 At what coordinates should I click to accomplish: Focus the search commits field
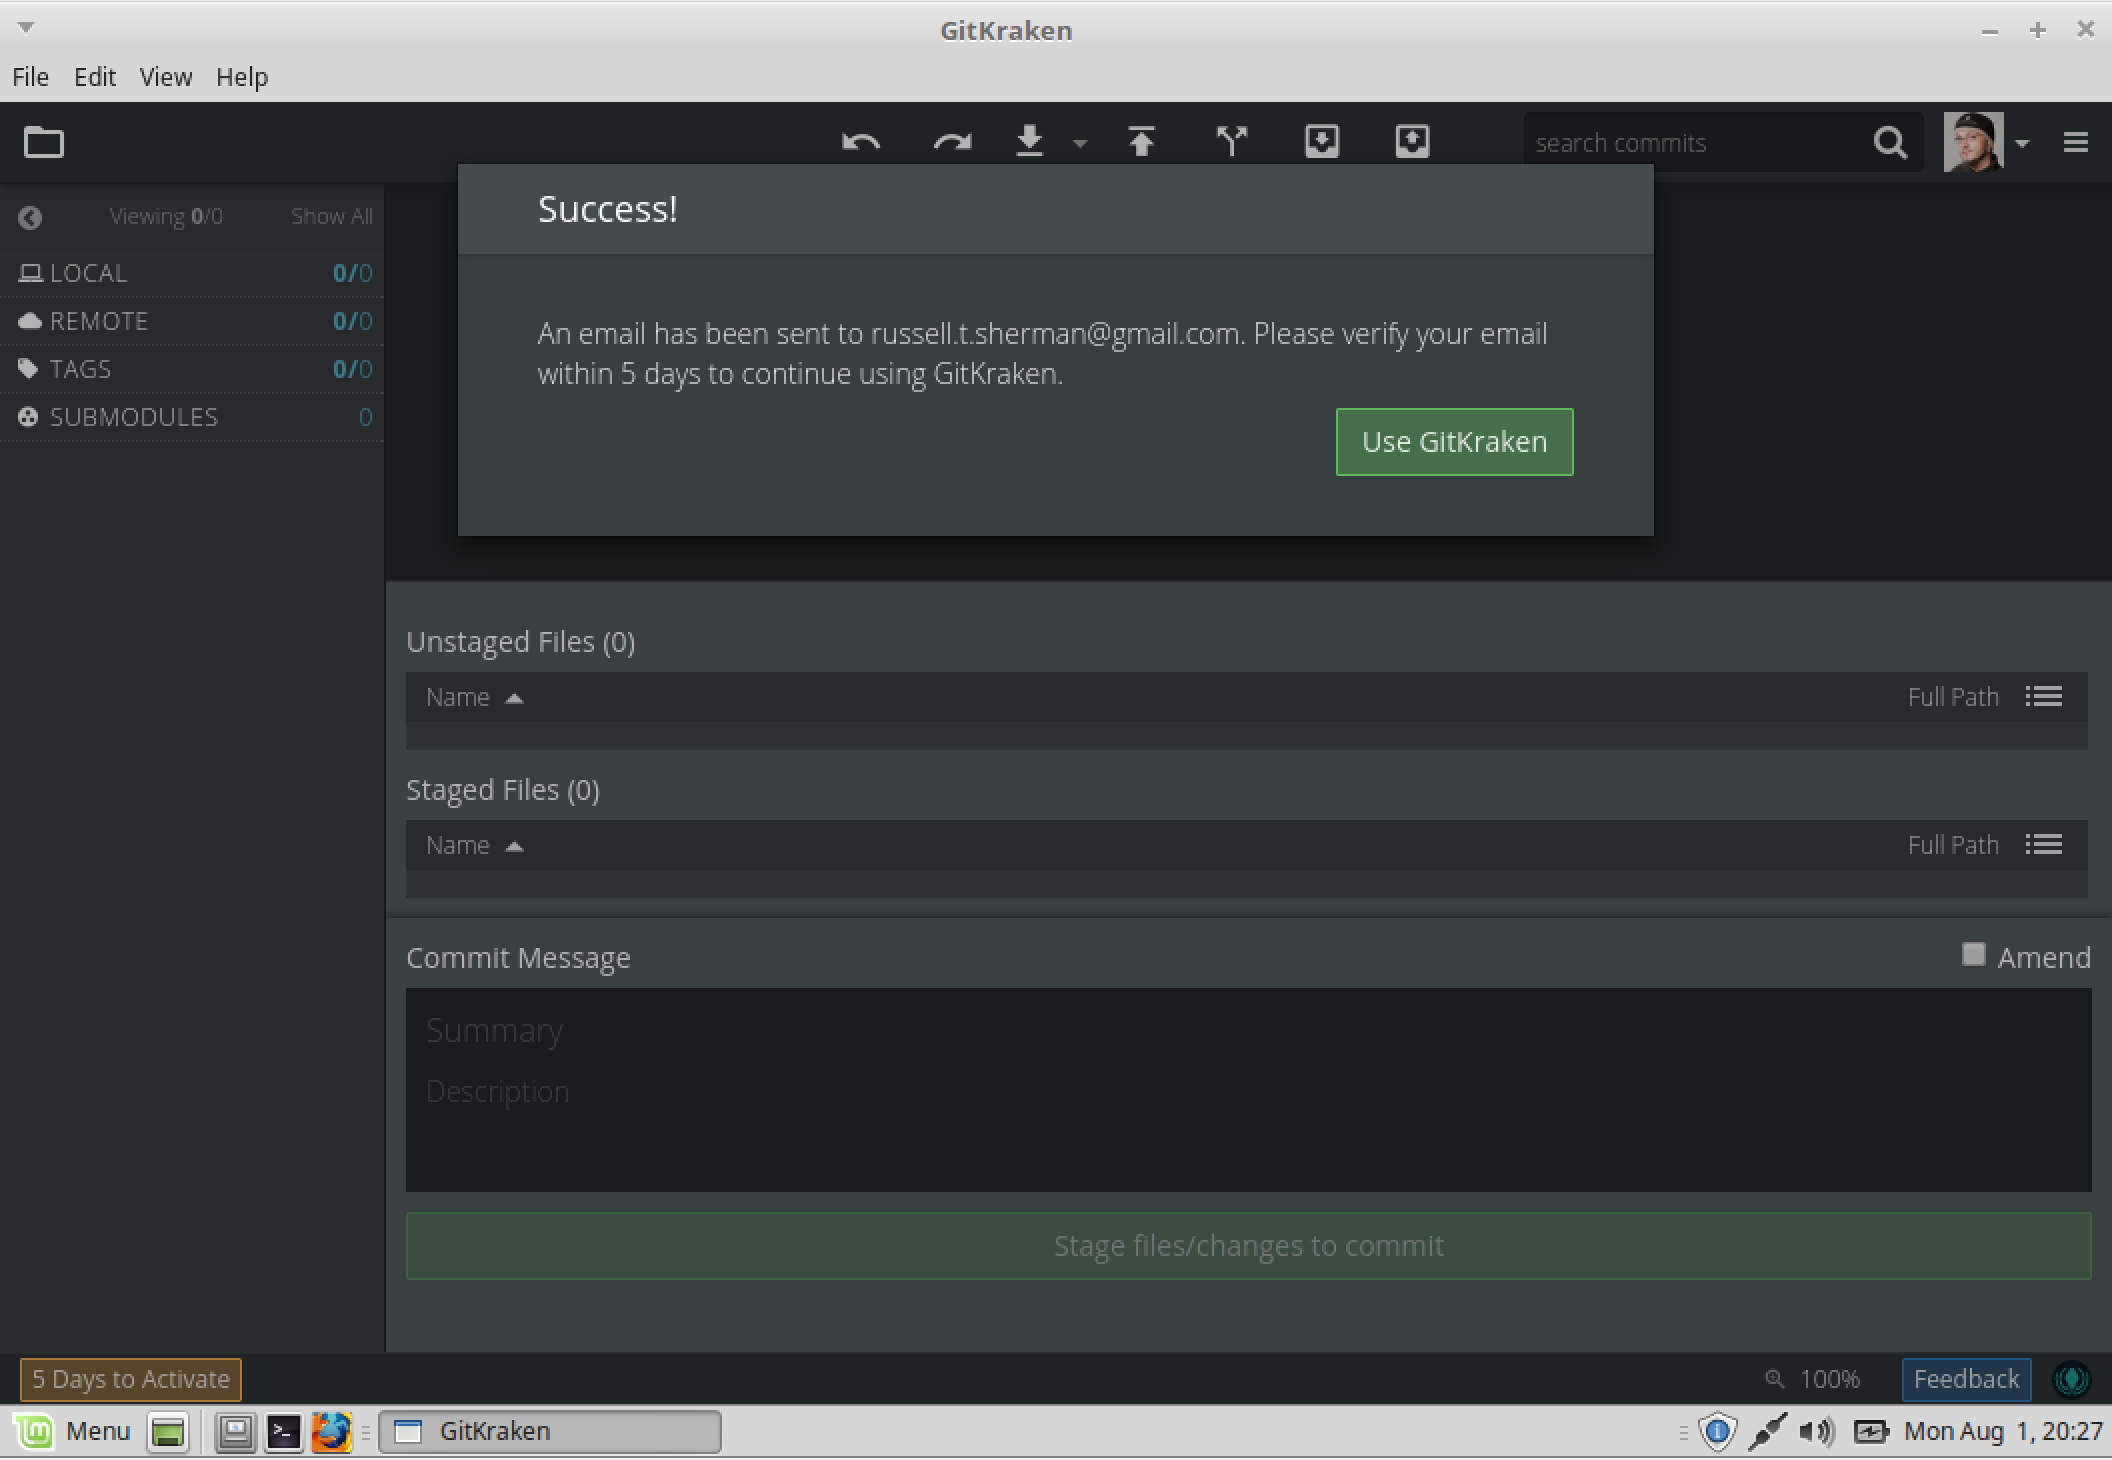(x=1695, y=143)
